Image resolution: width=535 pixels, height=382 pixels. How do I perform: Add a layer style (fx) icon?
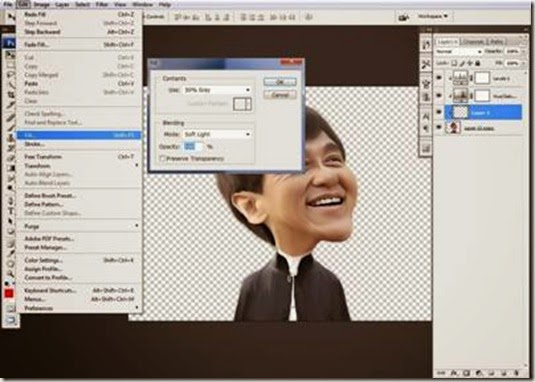coord(453,373)
